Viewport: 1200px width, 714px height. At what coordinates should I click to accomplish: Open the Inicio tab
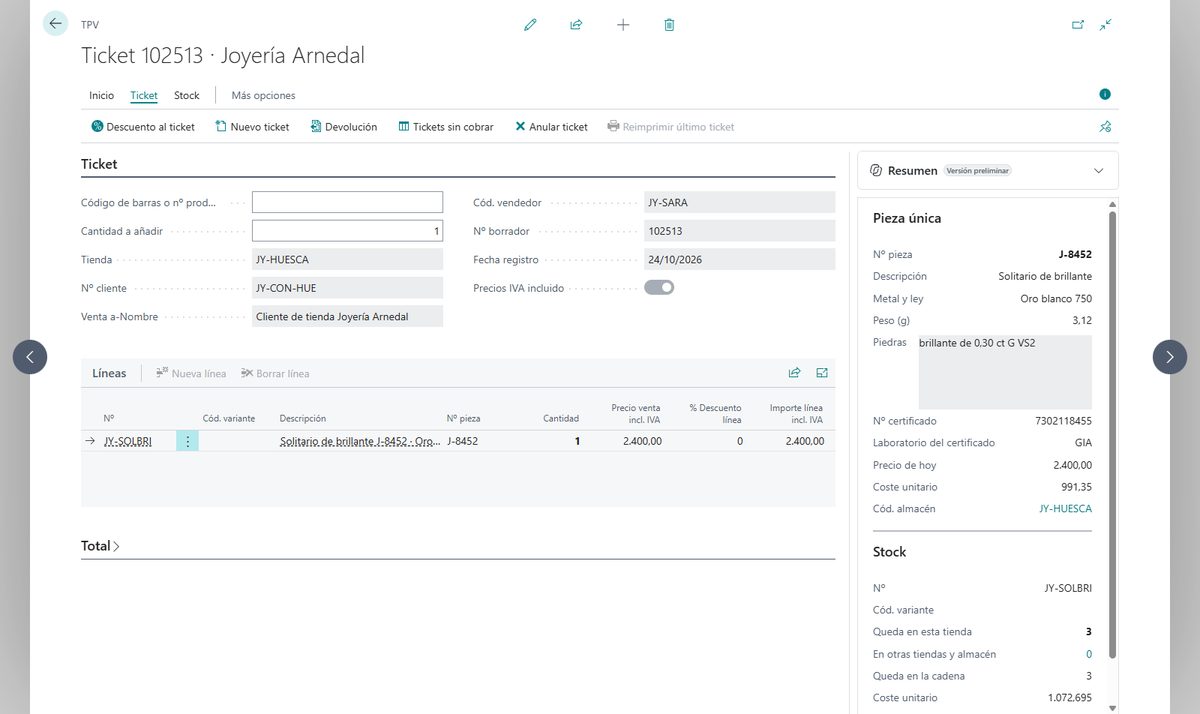(102, 96)
